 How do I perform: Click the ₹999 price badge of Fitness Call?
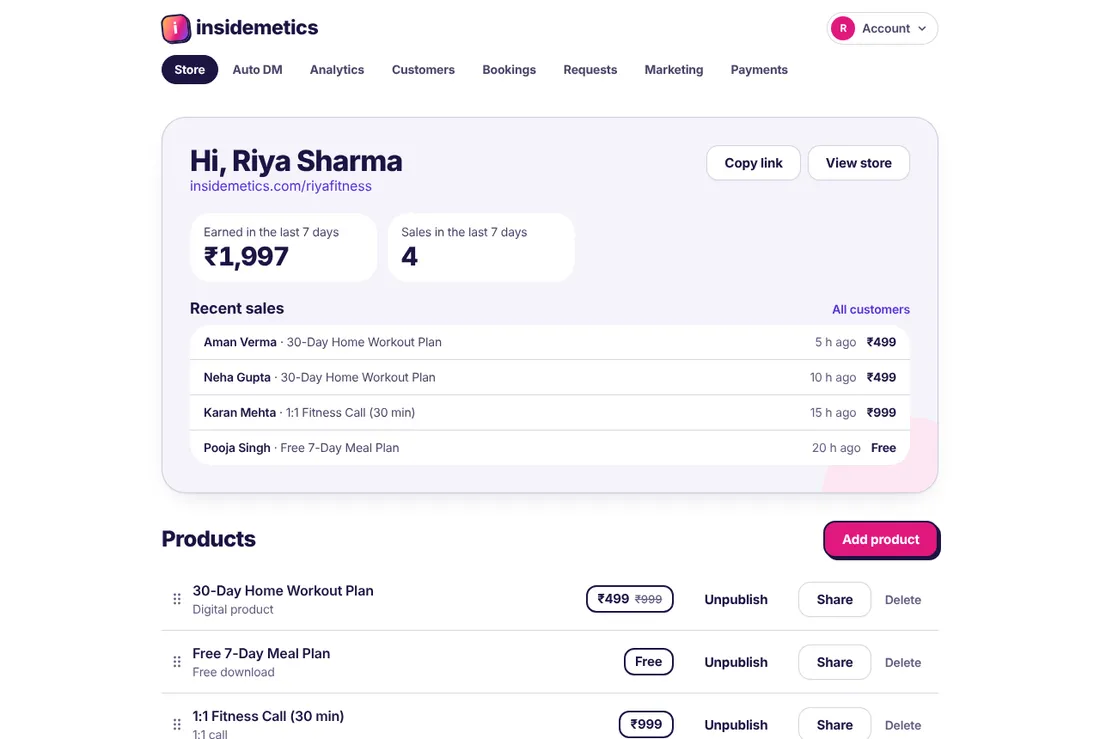click(x=646, y=724)
